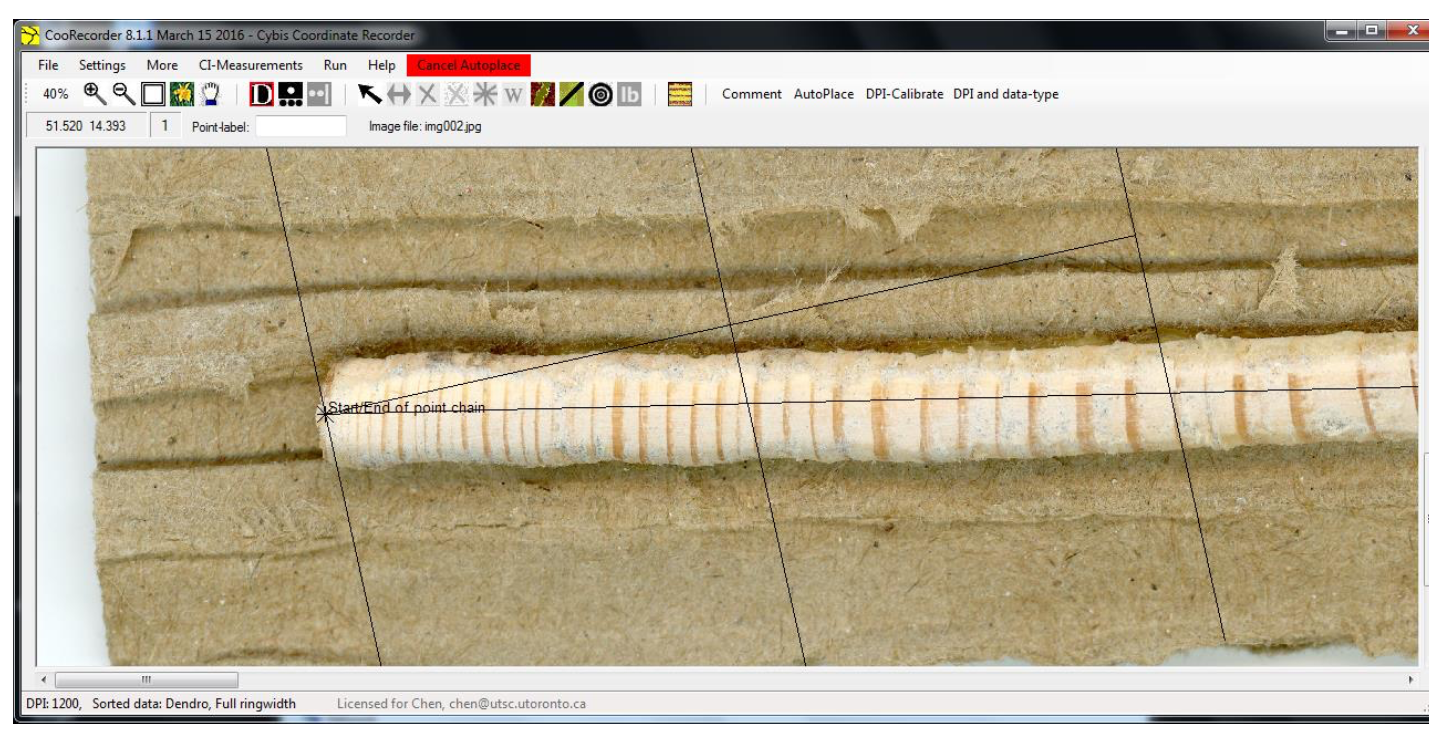Click the zoom out magnifier icon
Viewport: 1450px width, 738px height.
coord(123,94)
